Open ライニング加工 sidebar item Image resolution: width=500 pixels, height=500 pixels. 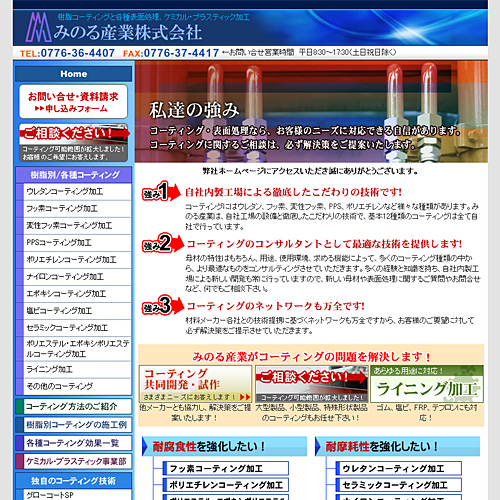click(77, 369)
